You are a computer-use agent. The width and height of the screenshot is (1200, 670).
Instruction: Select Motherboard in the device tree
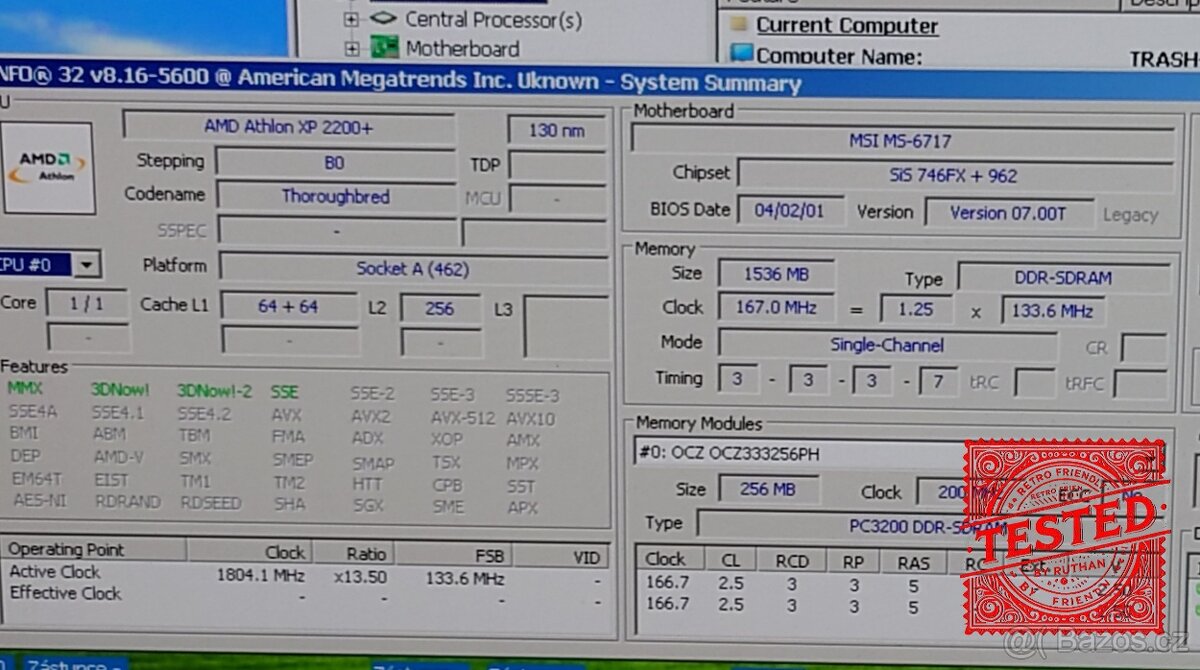462,48
